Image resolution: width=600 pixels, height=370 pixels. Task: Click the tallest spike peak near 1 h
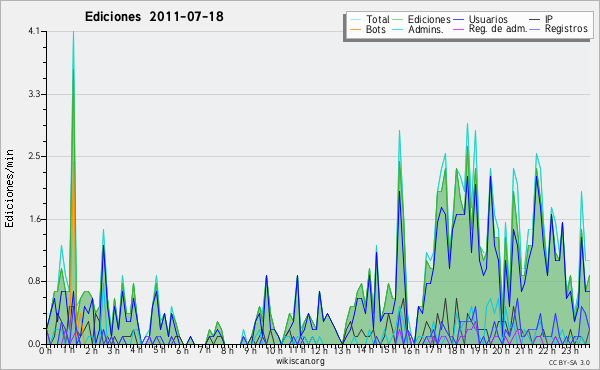(x=73, y=33)
